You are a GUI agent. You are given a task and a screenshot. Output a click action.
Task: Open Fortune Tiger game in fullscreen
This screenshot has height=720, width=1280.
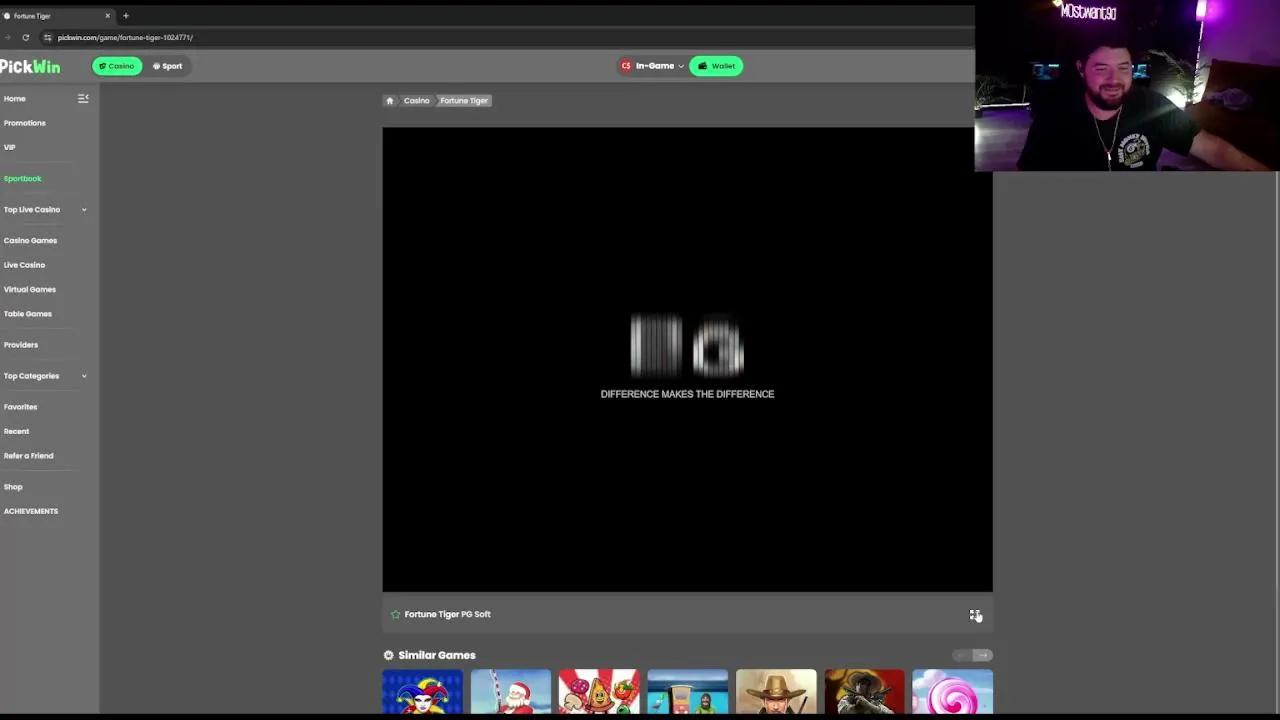tap(975, 615)
